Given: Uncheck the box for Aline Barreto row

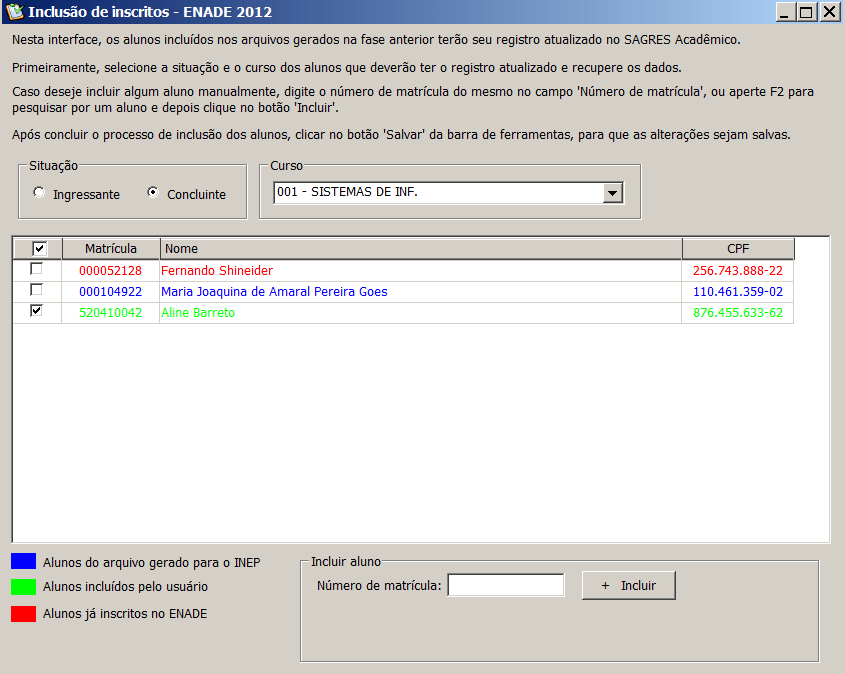Looking at the screenshot, I should [x=36, y=311].
